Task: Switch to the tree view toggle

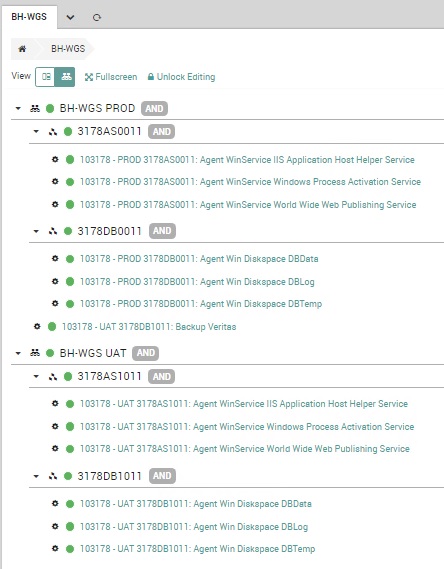Action: tap(65, 77)
